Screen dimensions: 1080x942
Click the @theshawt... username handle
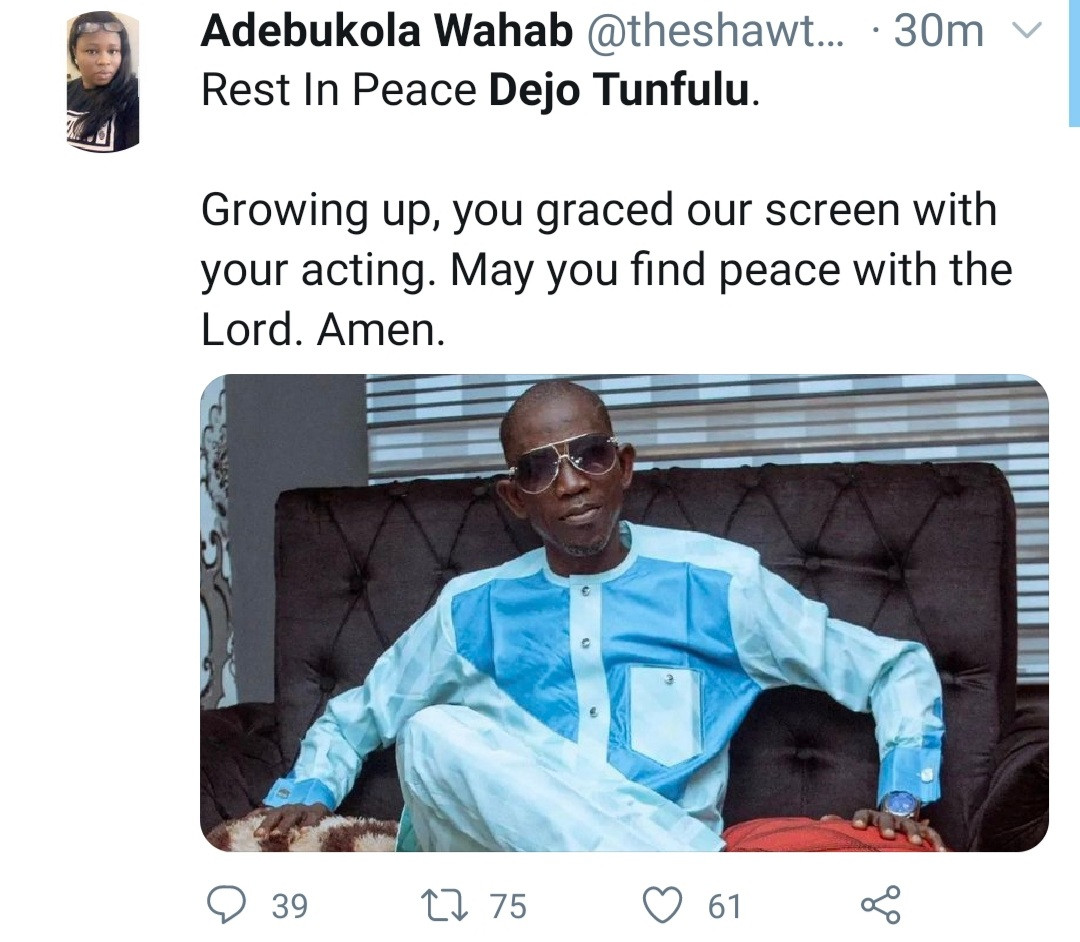click(714, 33)
